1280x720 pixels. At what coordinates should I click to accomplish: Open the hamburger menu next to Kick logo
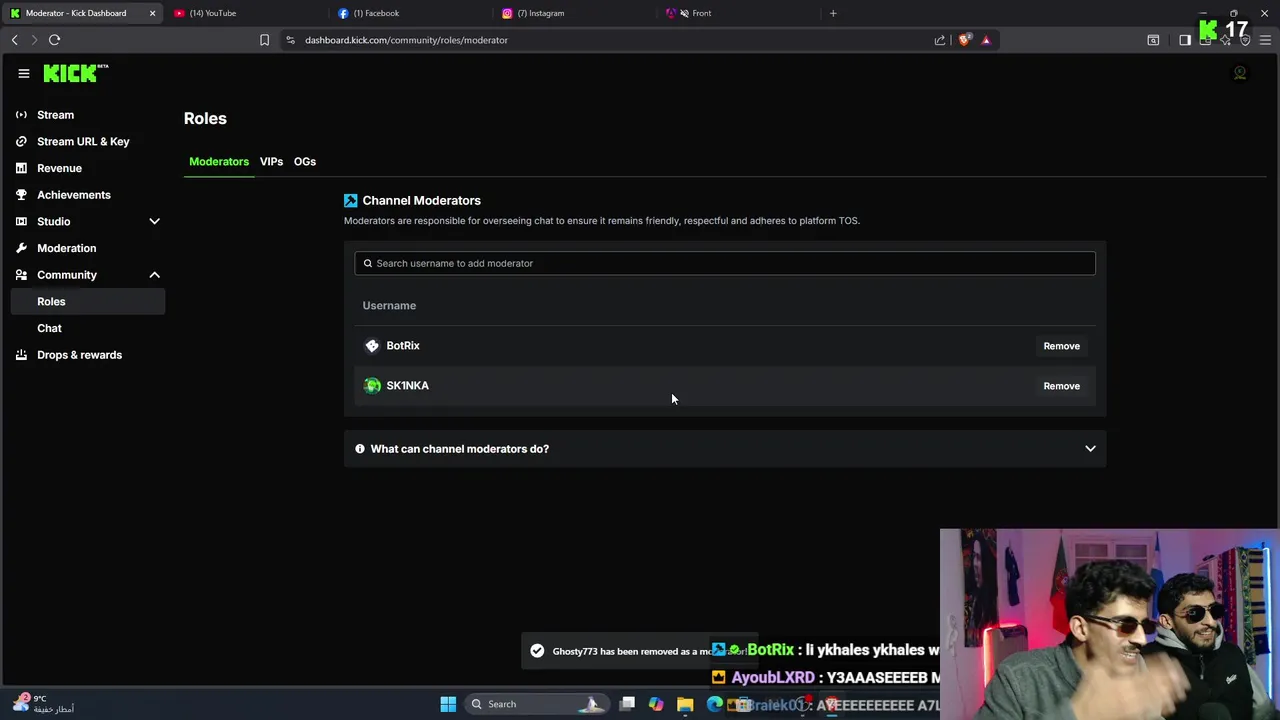pos(24,73)
